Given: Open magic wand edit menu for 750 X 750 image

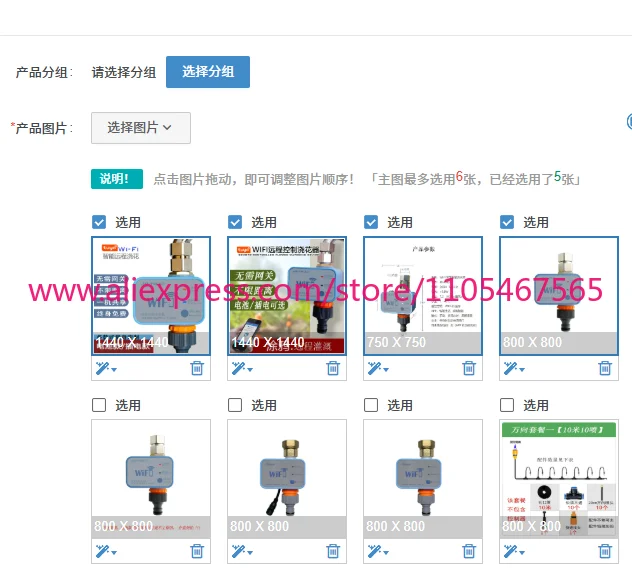Looking at the screenshot, I should [378, 368].
